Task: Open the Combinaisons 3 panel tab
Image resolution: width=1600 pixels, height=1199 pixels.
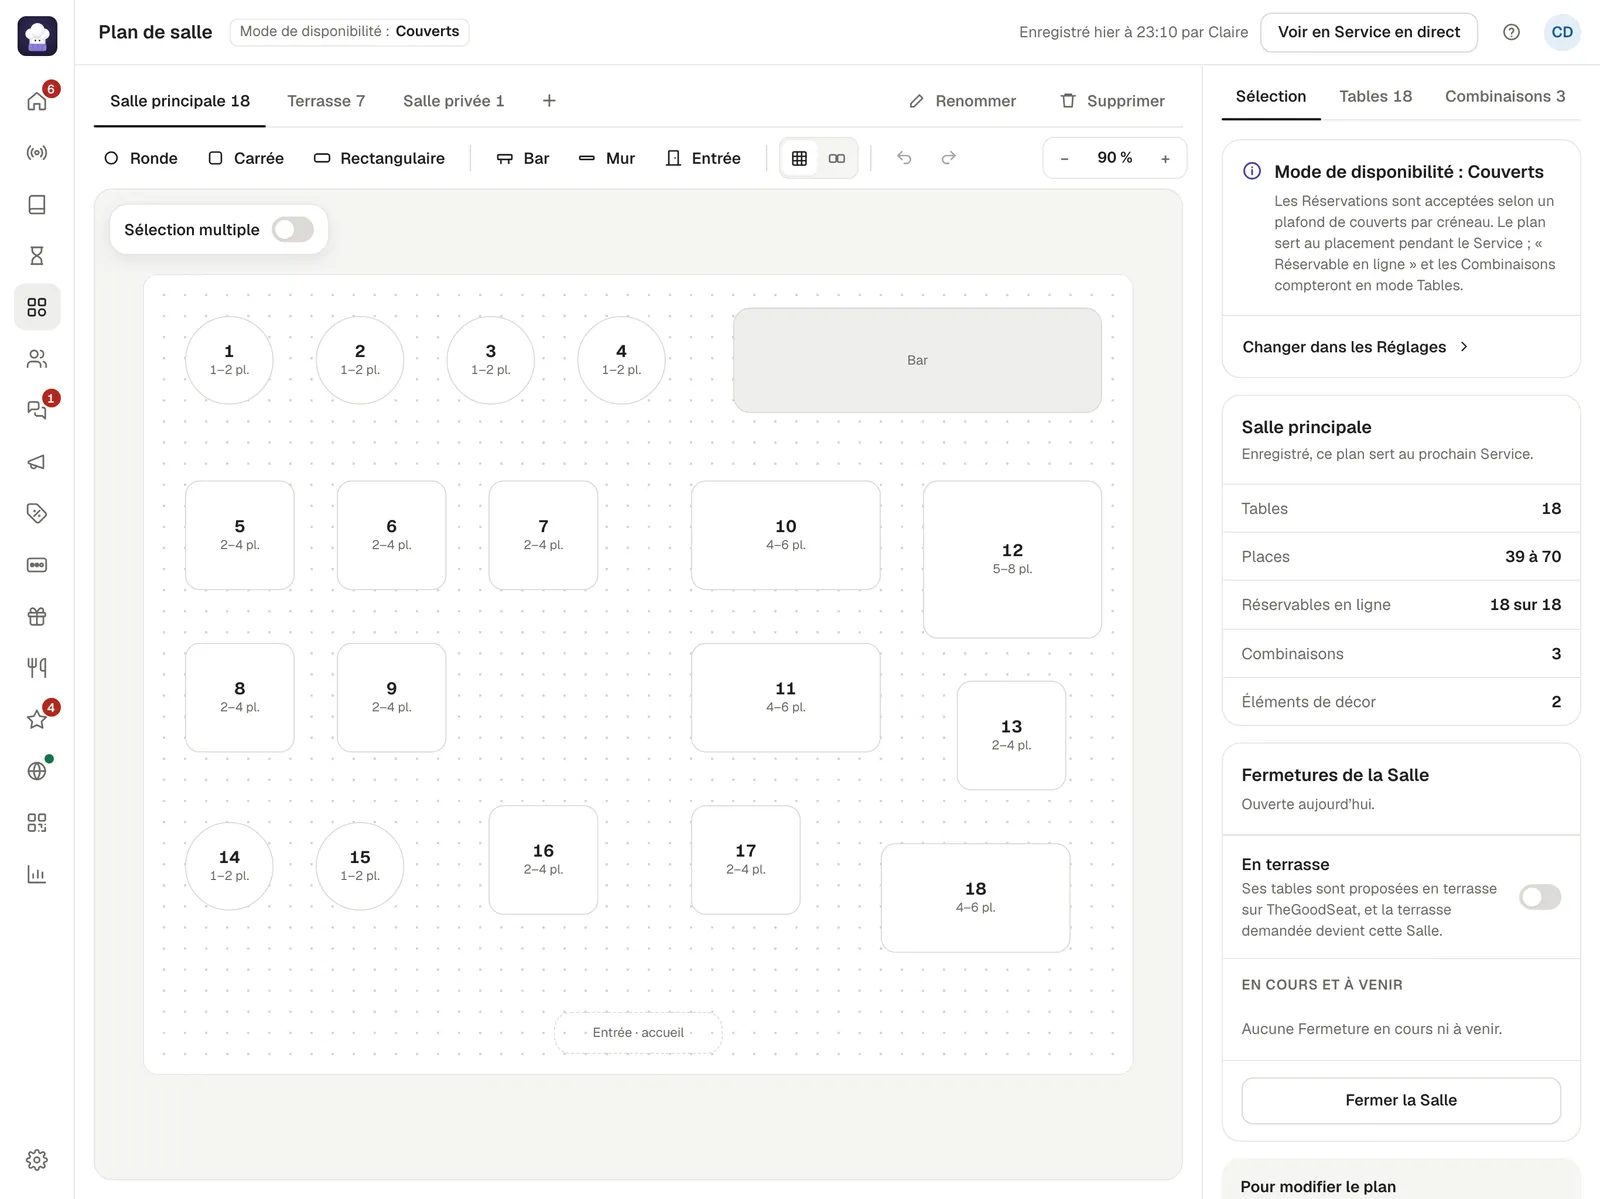Action: click(1505, 96)
